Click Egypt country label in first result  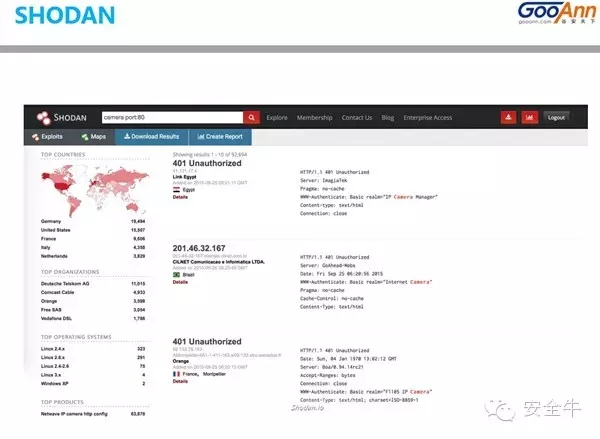[x=189, y=190]
